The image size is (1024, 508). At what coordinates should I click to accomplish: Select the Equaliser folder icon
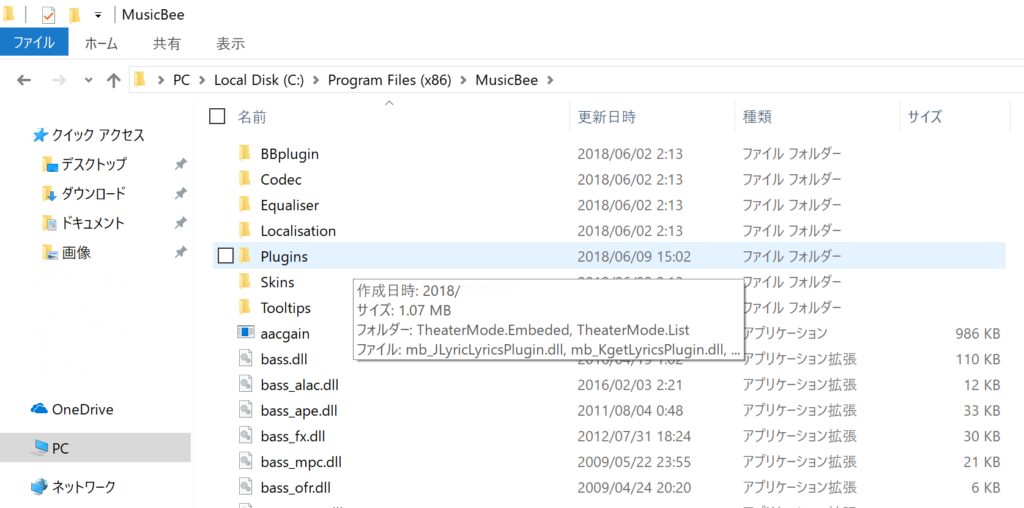pos(246,205)
